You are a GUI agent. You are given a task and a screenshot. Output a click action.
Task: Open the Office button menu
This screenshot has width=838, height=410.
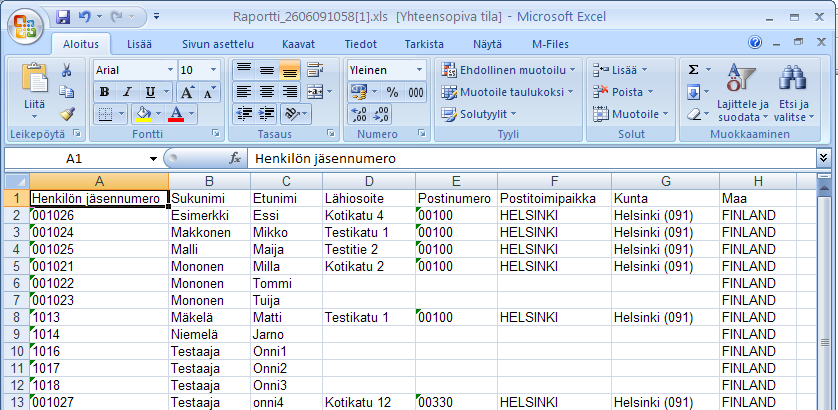point(25,26)
